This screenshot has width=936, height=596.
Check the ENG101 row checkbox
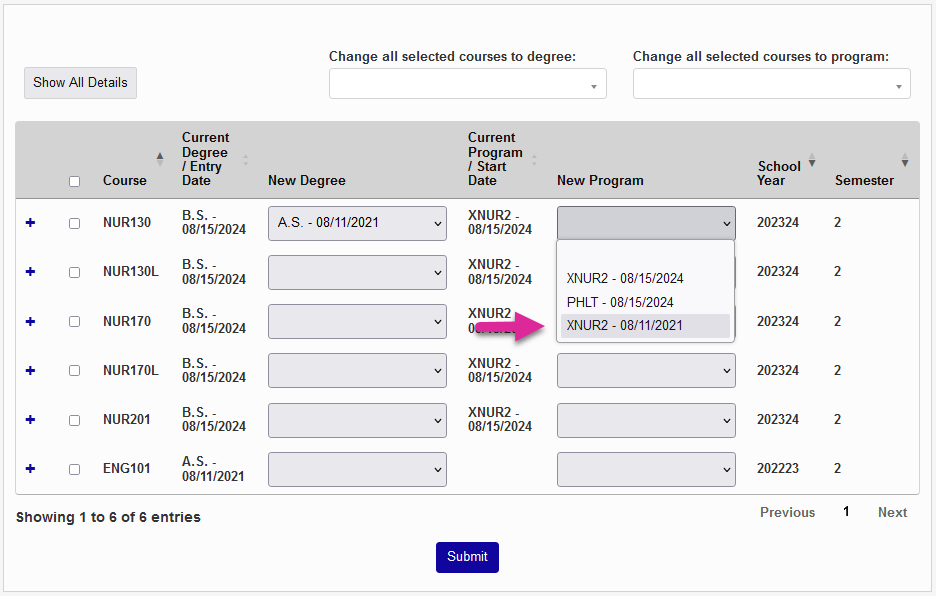pyautogui.click(x=74, y=468)
